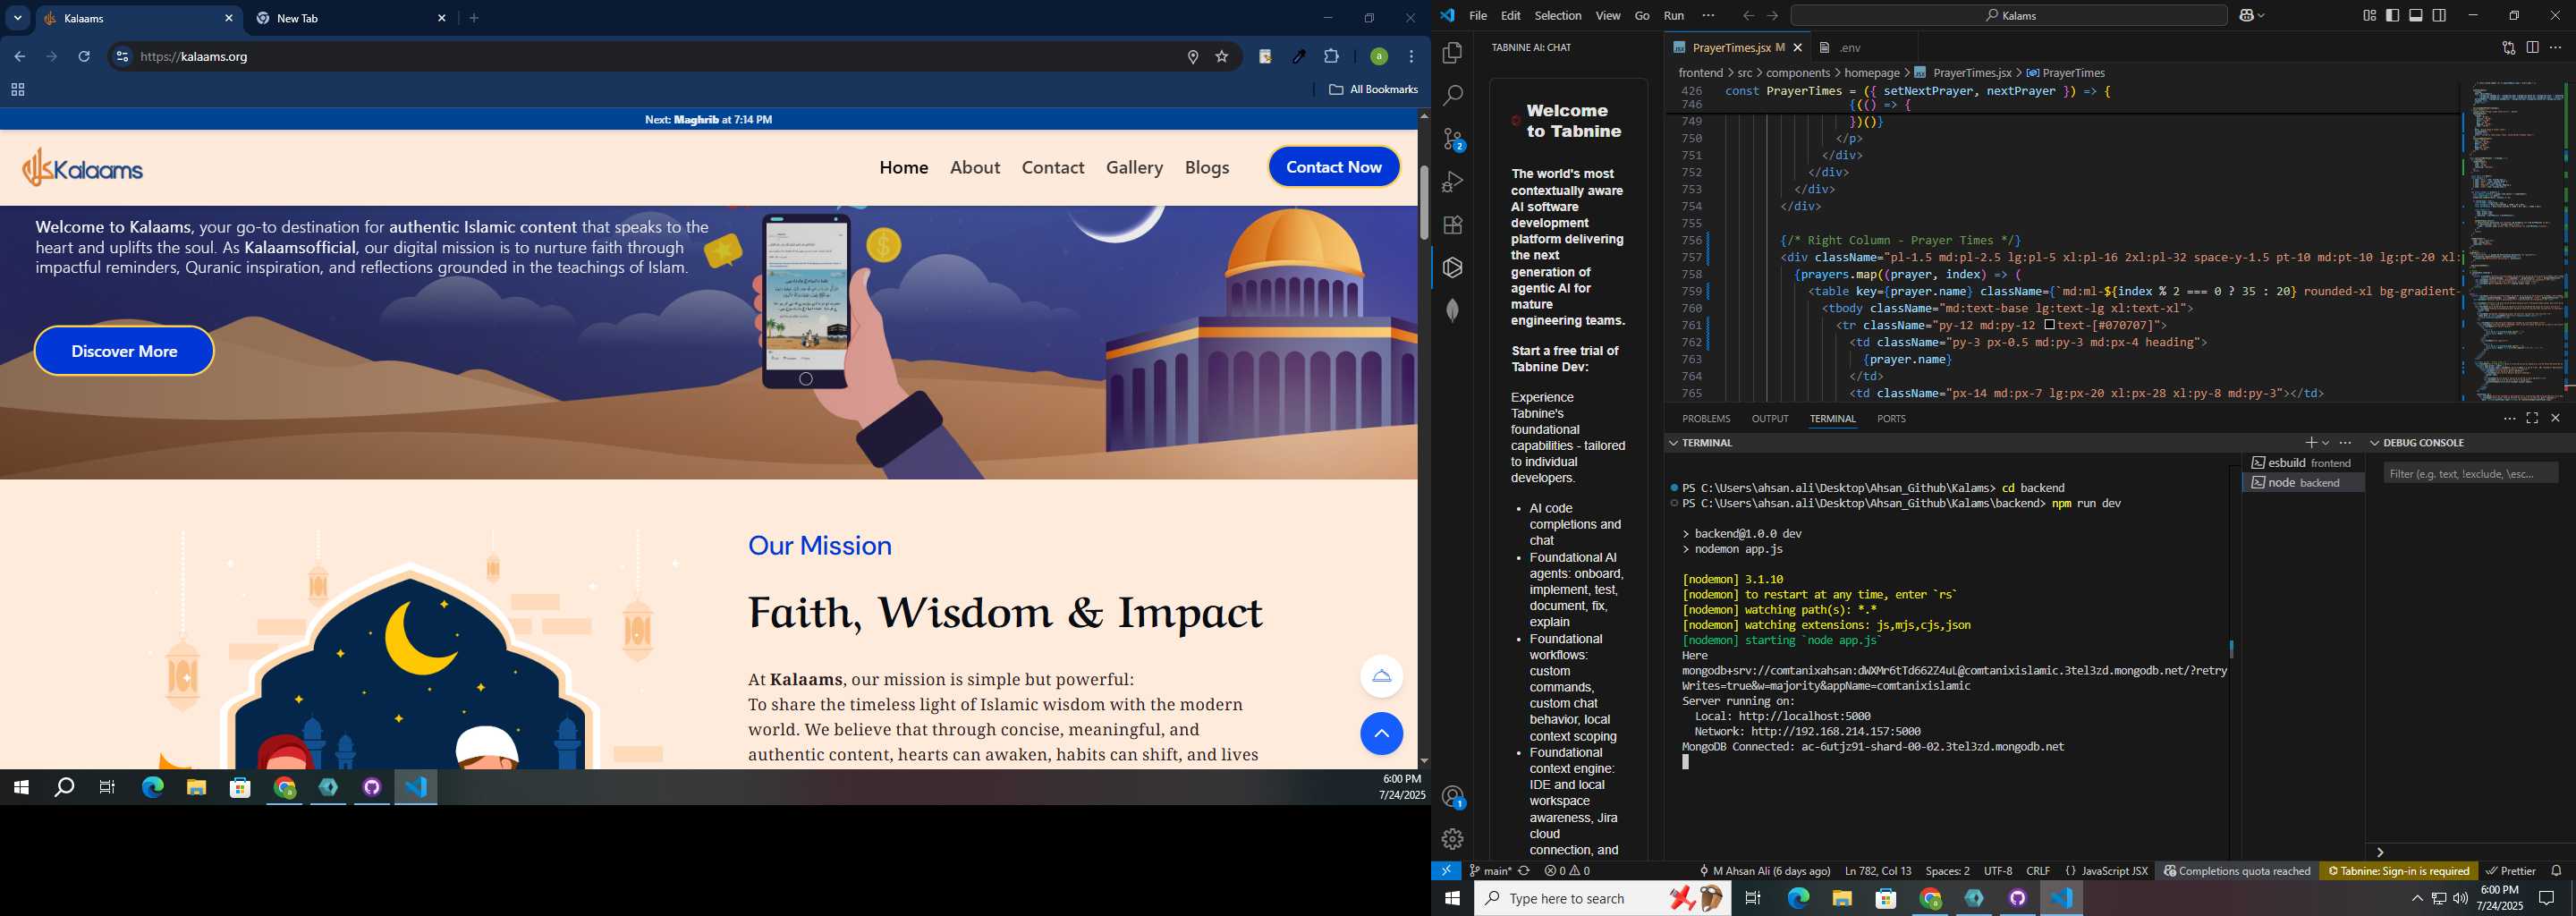Toggle the bottom panel in VS Code

[x=2416, y=16]
